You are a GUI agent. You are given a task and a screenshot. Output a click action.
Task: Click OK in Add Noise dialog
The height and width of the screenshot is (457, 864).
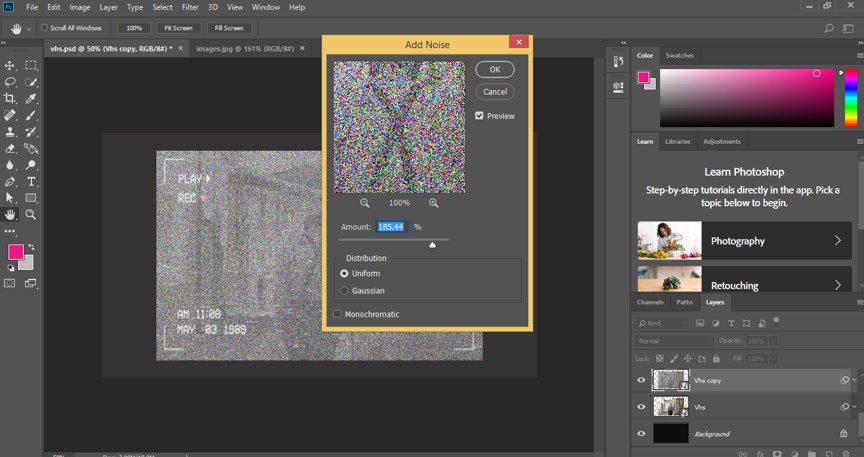pyautogui.click(x=494, y=70)
